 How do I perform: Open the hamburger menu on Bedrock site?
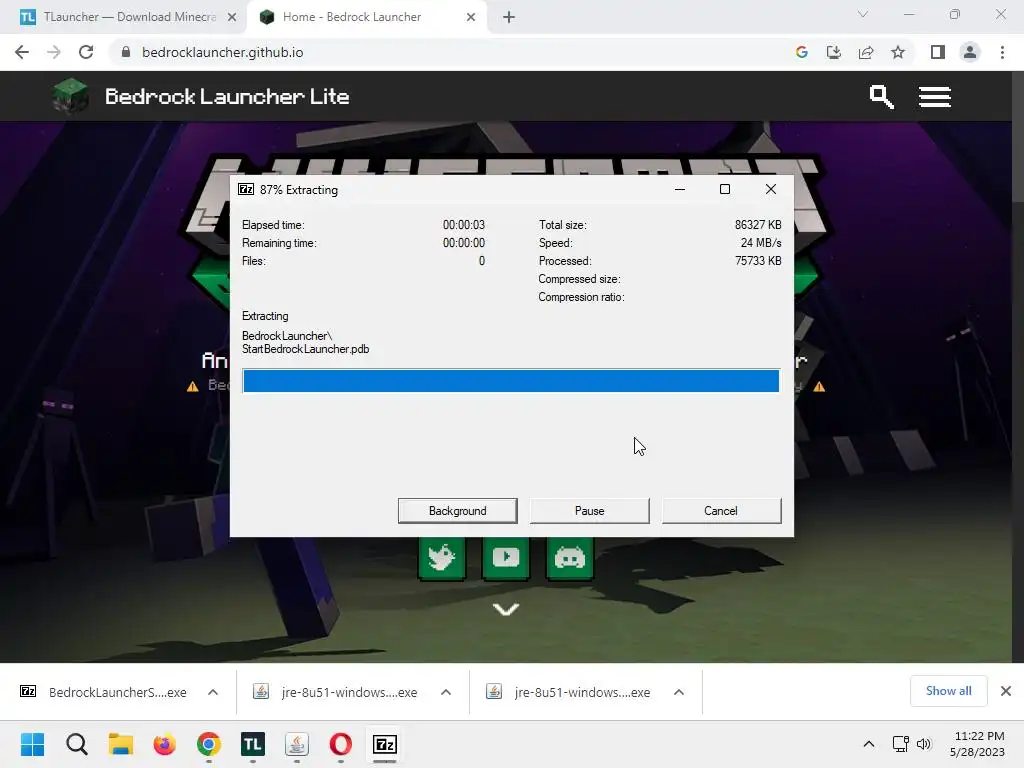[935, 97]
